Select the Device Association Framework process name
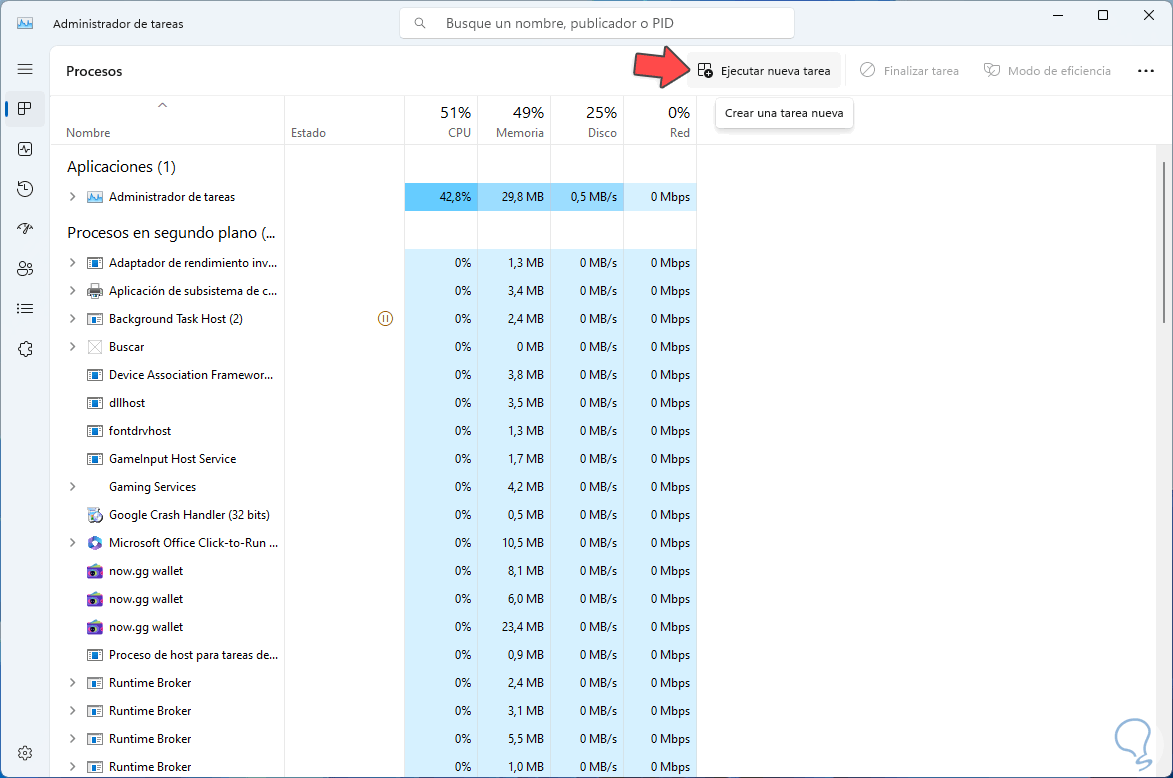Image resolution: width=1173 pixels, height=778 pixels. [x=191, y=375]
